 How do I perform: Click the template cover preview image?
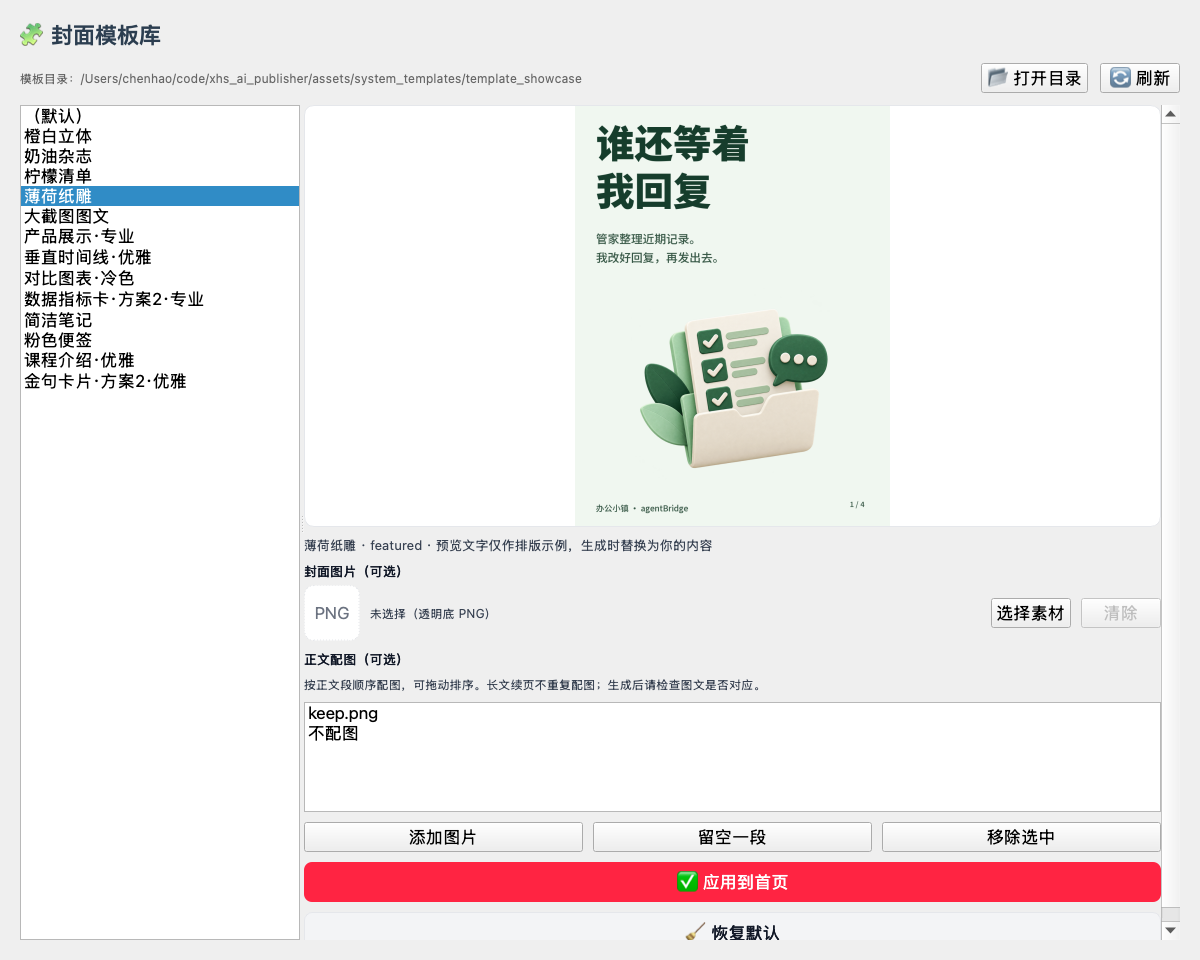click(x=732, y=316)
